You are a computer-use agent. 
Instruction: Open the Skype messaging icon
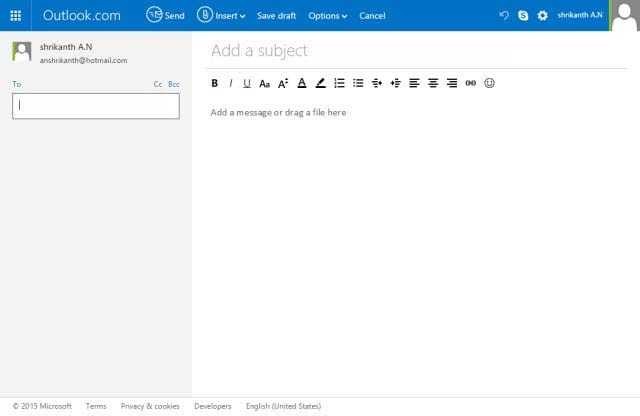(523, 16)
